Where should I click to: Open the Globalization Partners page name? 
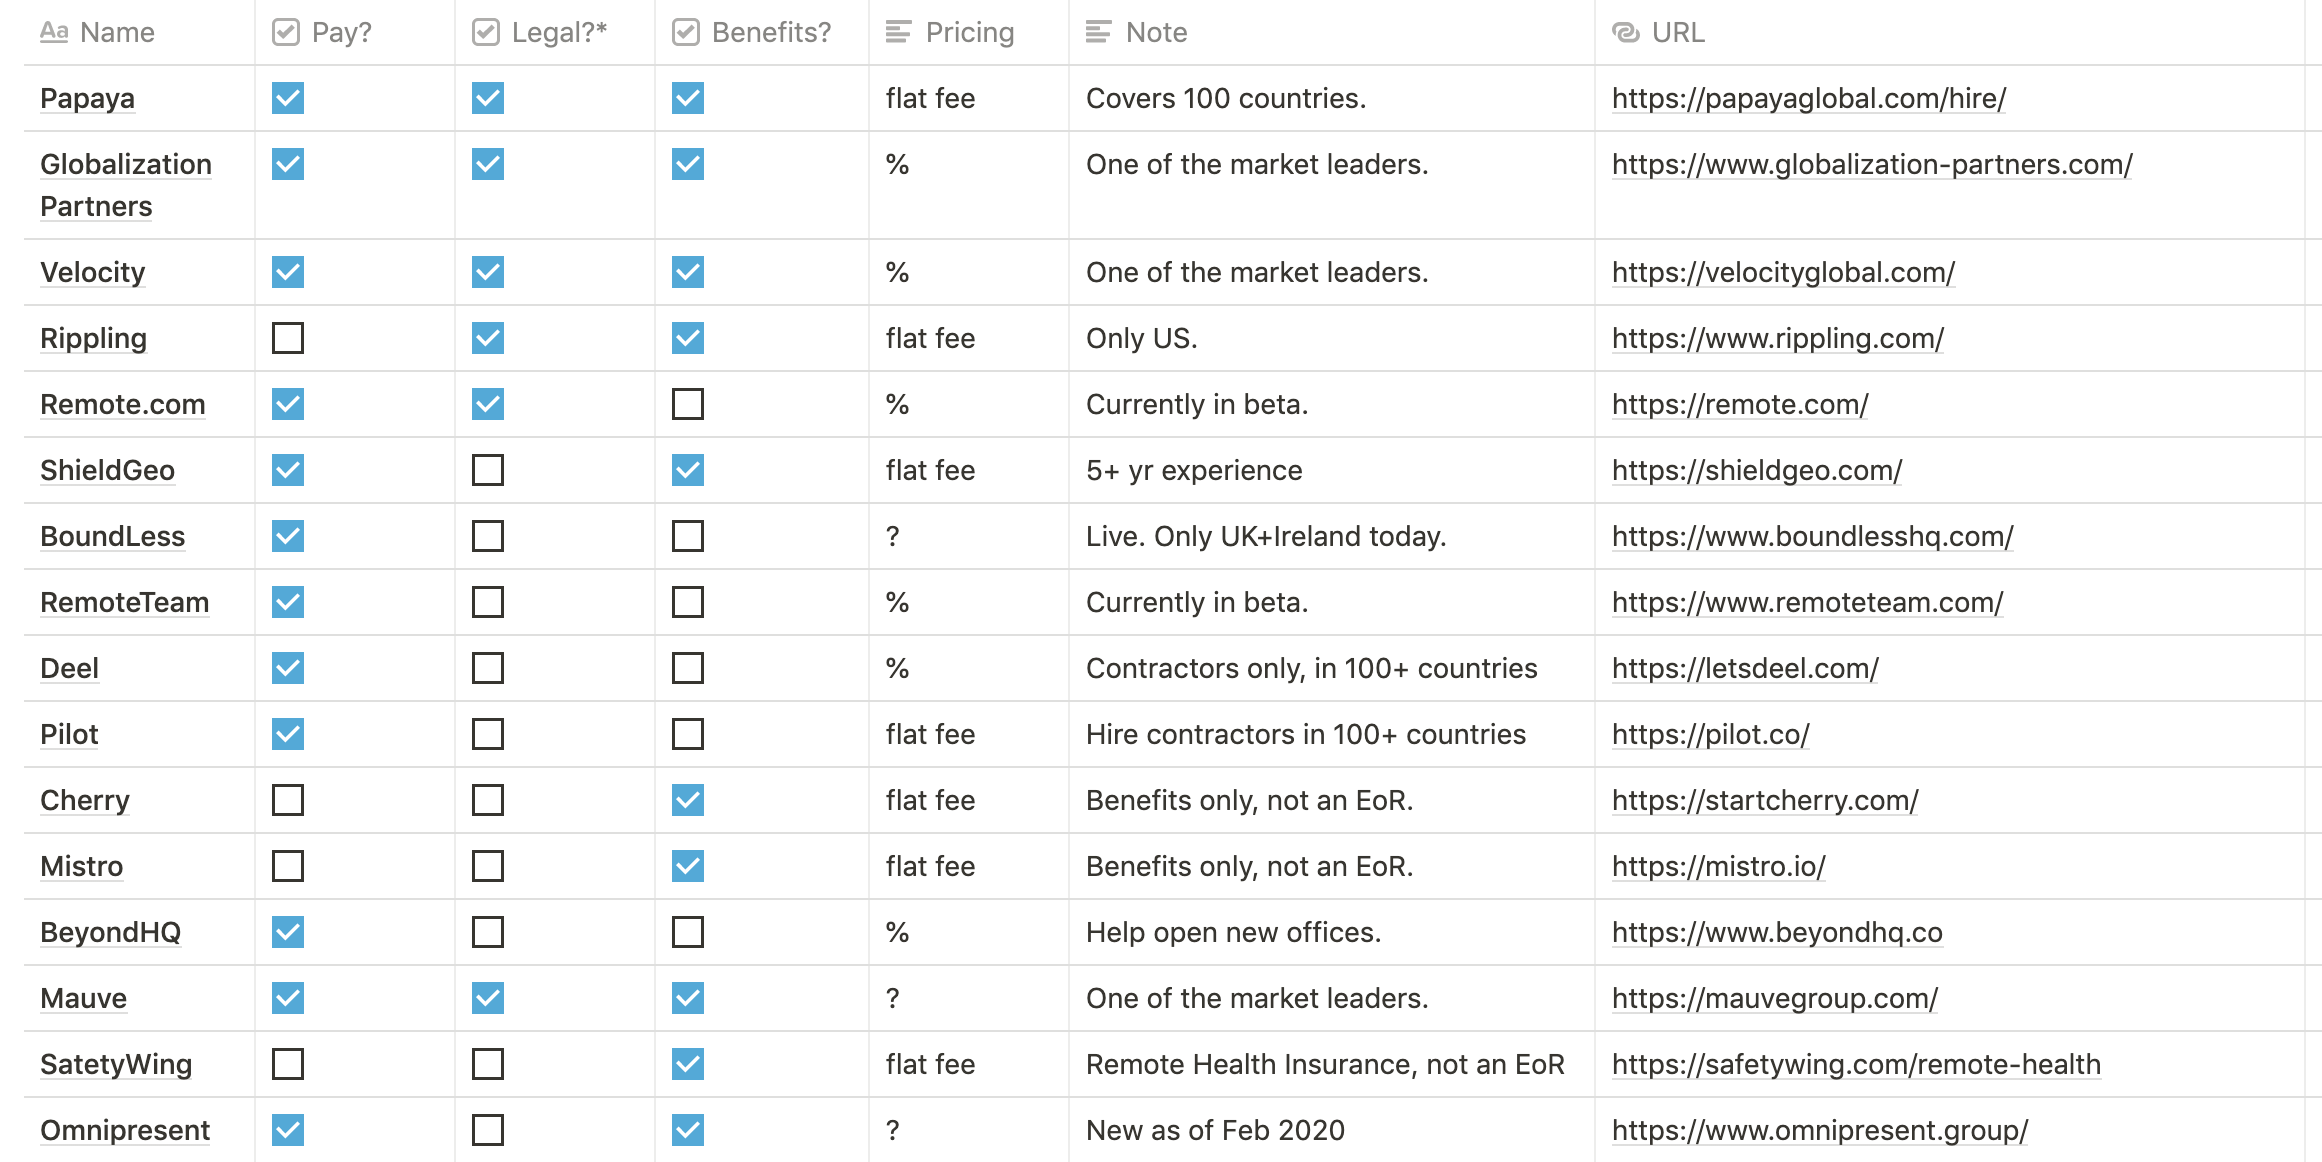[x=125, y=185]
